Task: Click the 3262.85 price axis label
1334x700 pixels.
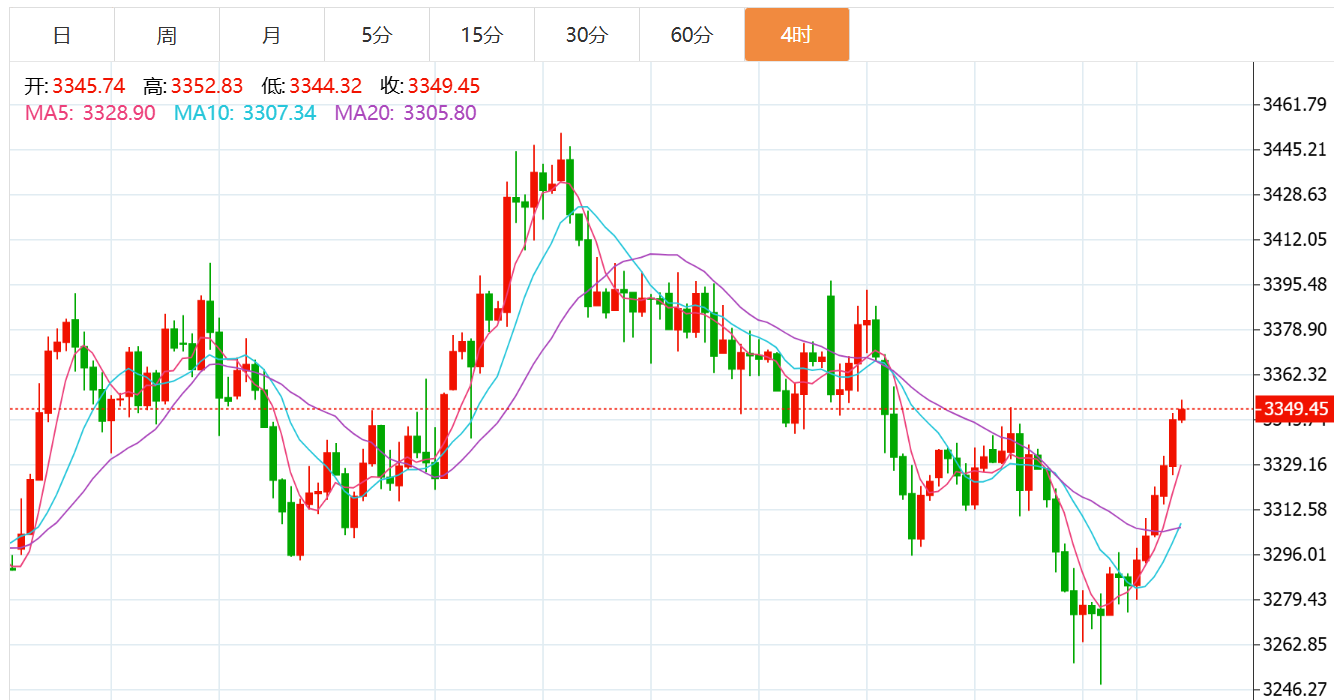Action: click(x=1295, y=643)
